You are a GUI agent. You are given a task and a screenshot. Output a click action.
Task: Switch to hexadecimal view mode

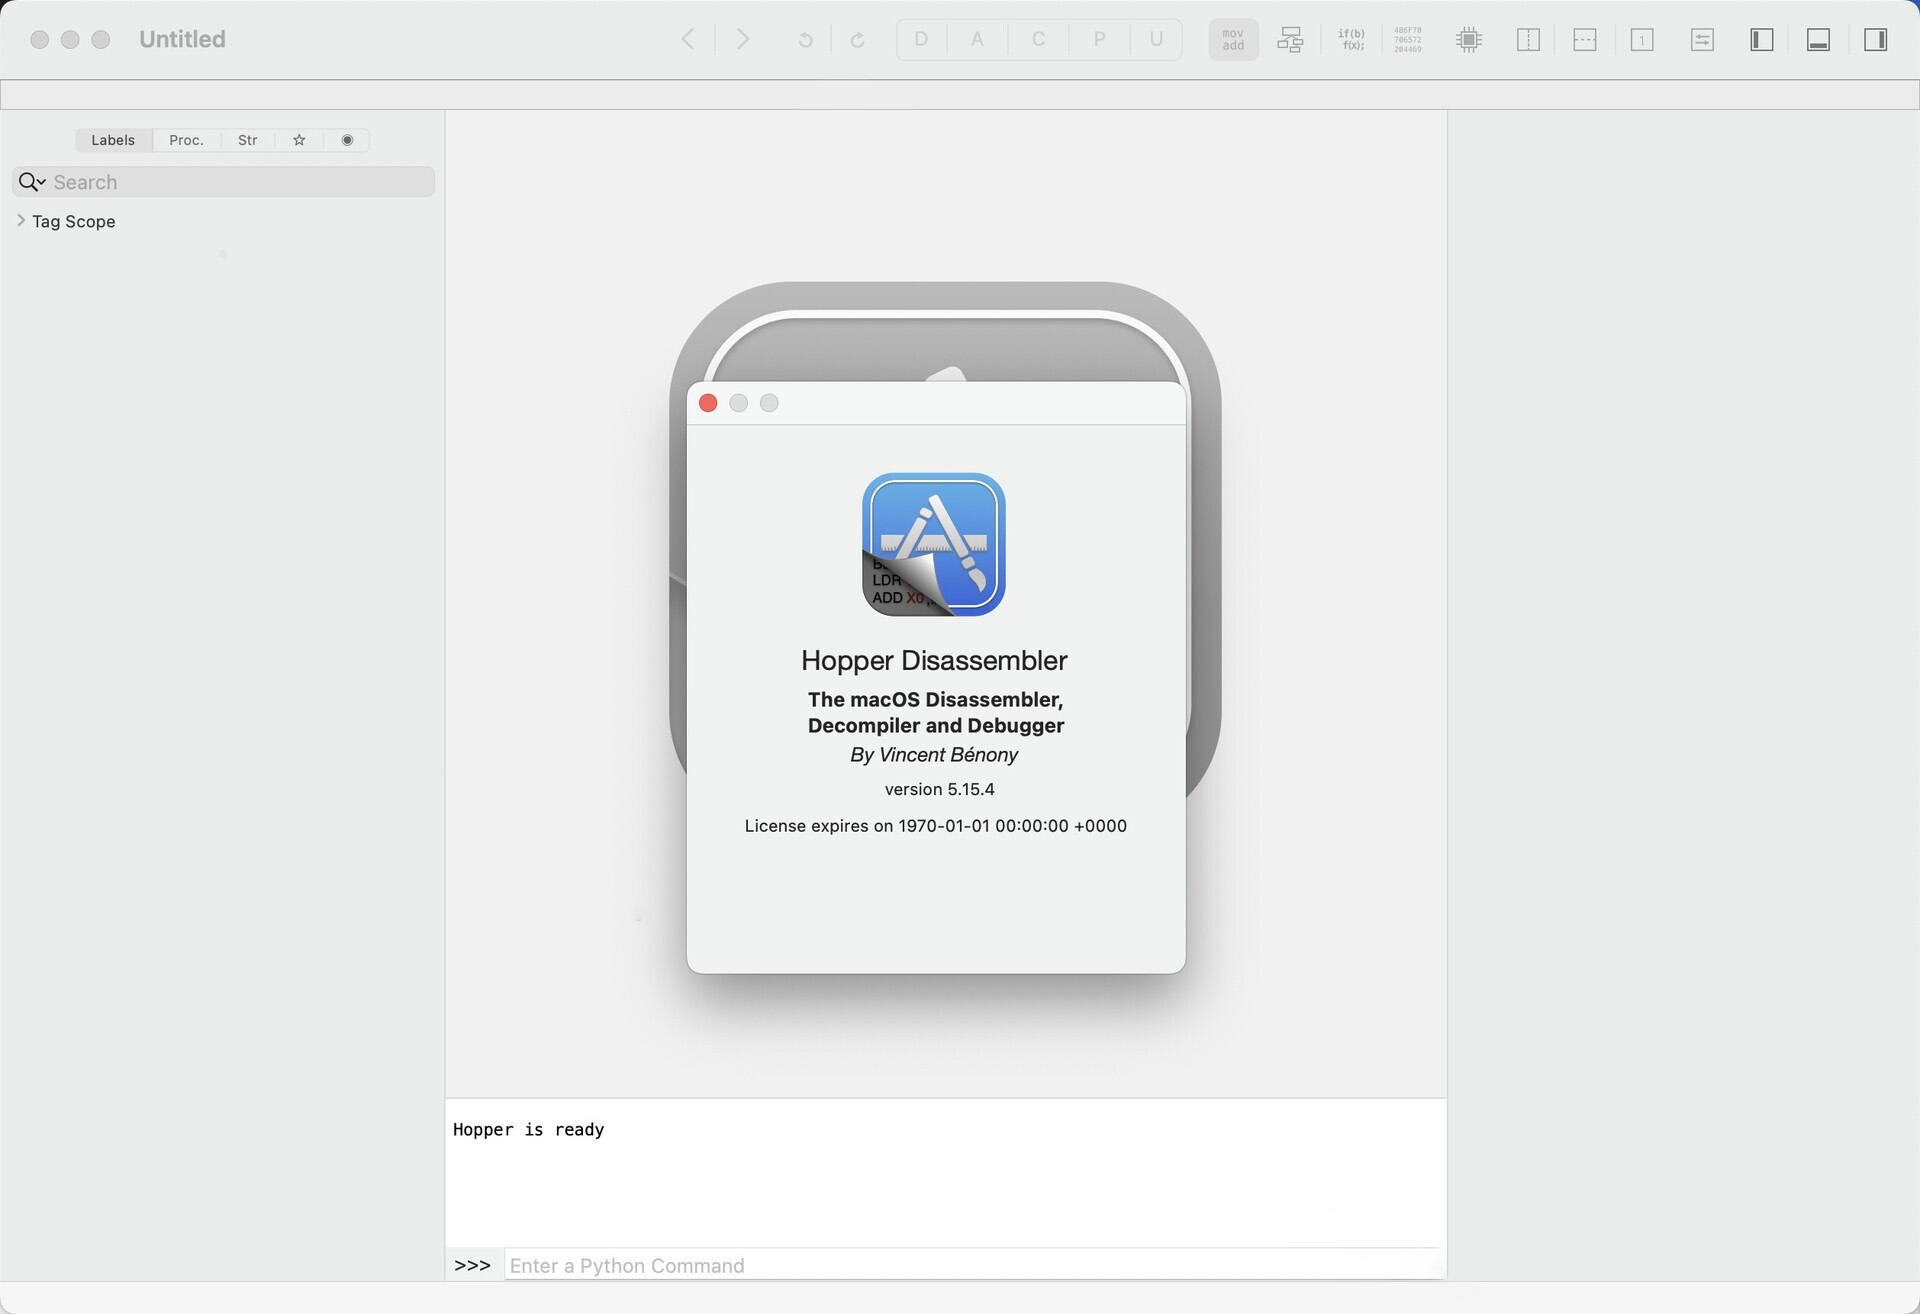[x=1408, y=40]
